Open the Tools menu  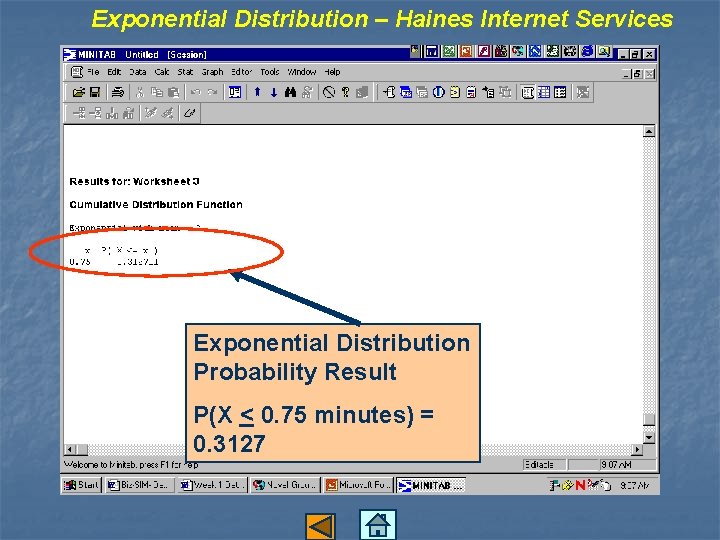click(270, 72)
